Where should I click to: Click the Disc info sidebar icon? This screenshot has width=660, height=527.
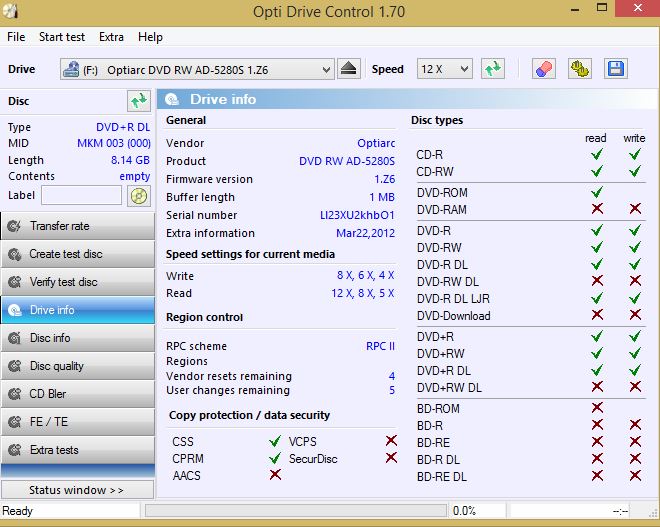pyautogui.click(x=14, y=338)
